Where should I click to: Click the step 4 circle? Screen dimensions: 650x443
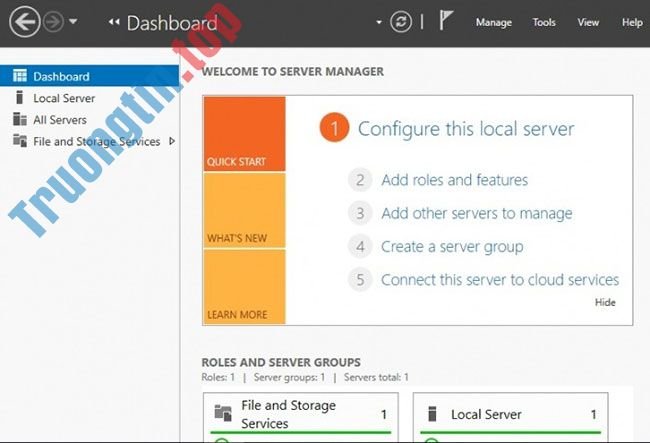click(x=360, y=246)
